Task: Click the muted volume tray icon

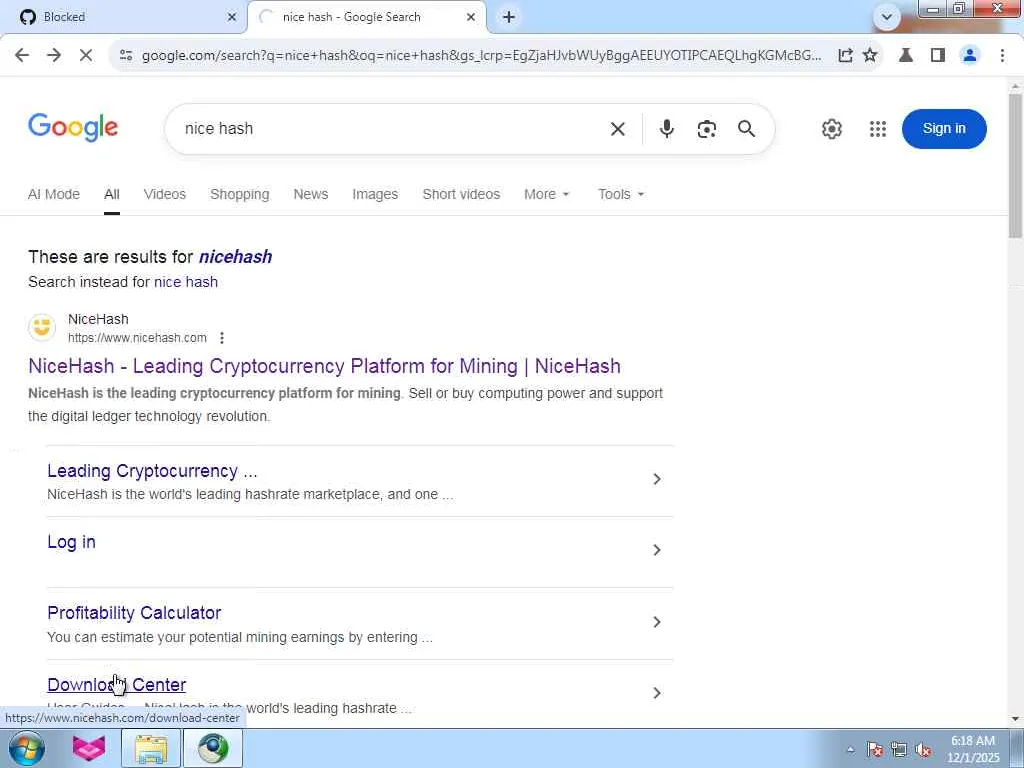Action: [923, 750]
